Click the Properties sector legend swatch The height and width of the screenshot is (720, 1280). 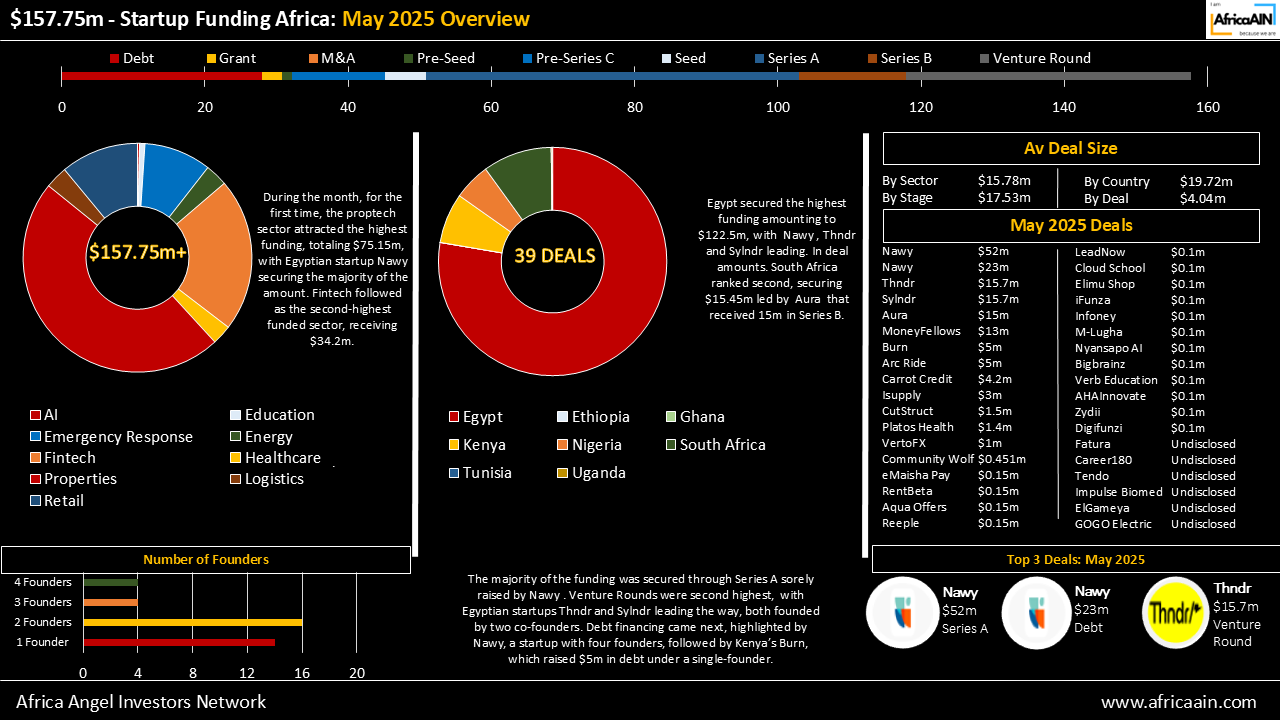coord(35,479)
